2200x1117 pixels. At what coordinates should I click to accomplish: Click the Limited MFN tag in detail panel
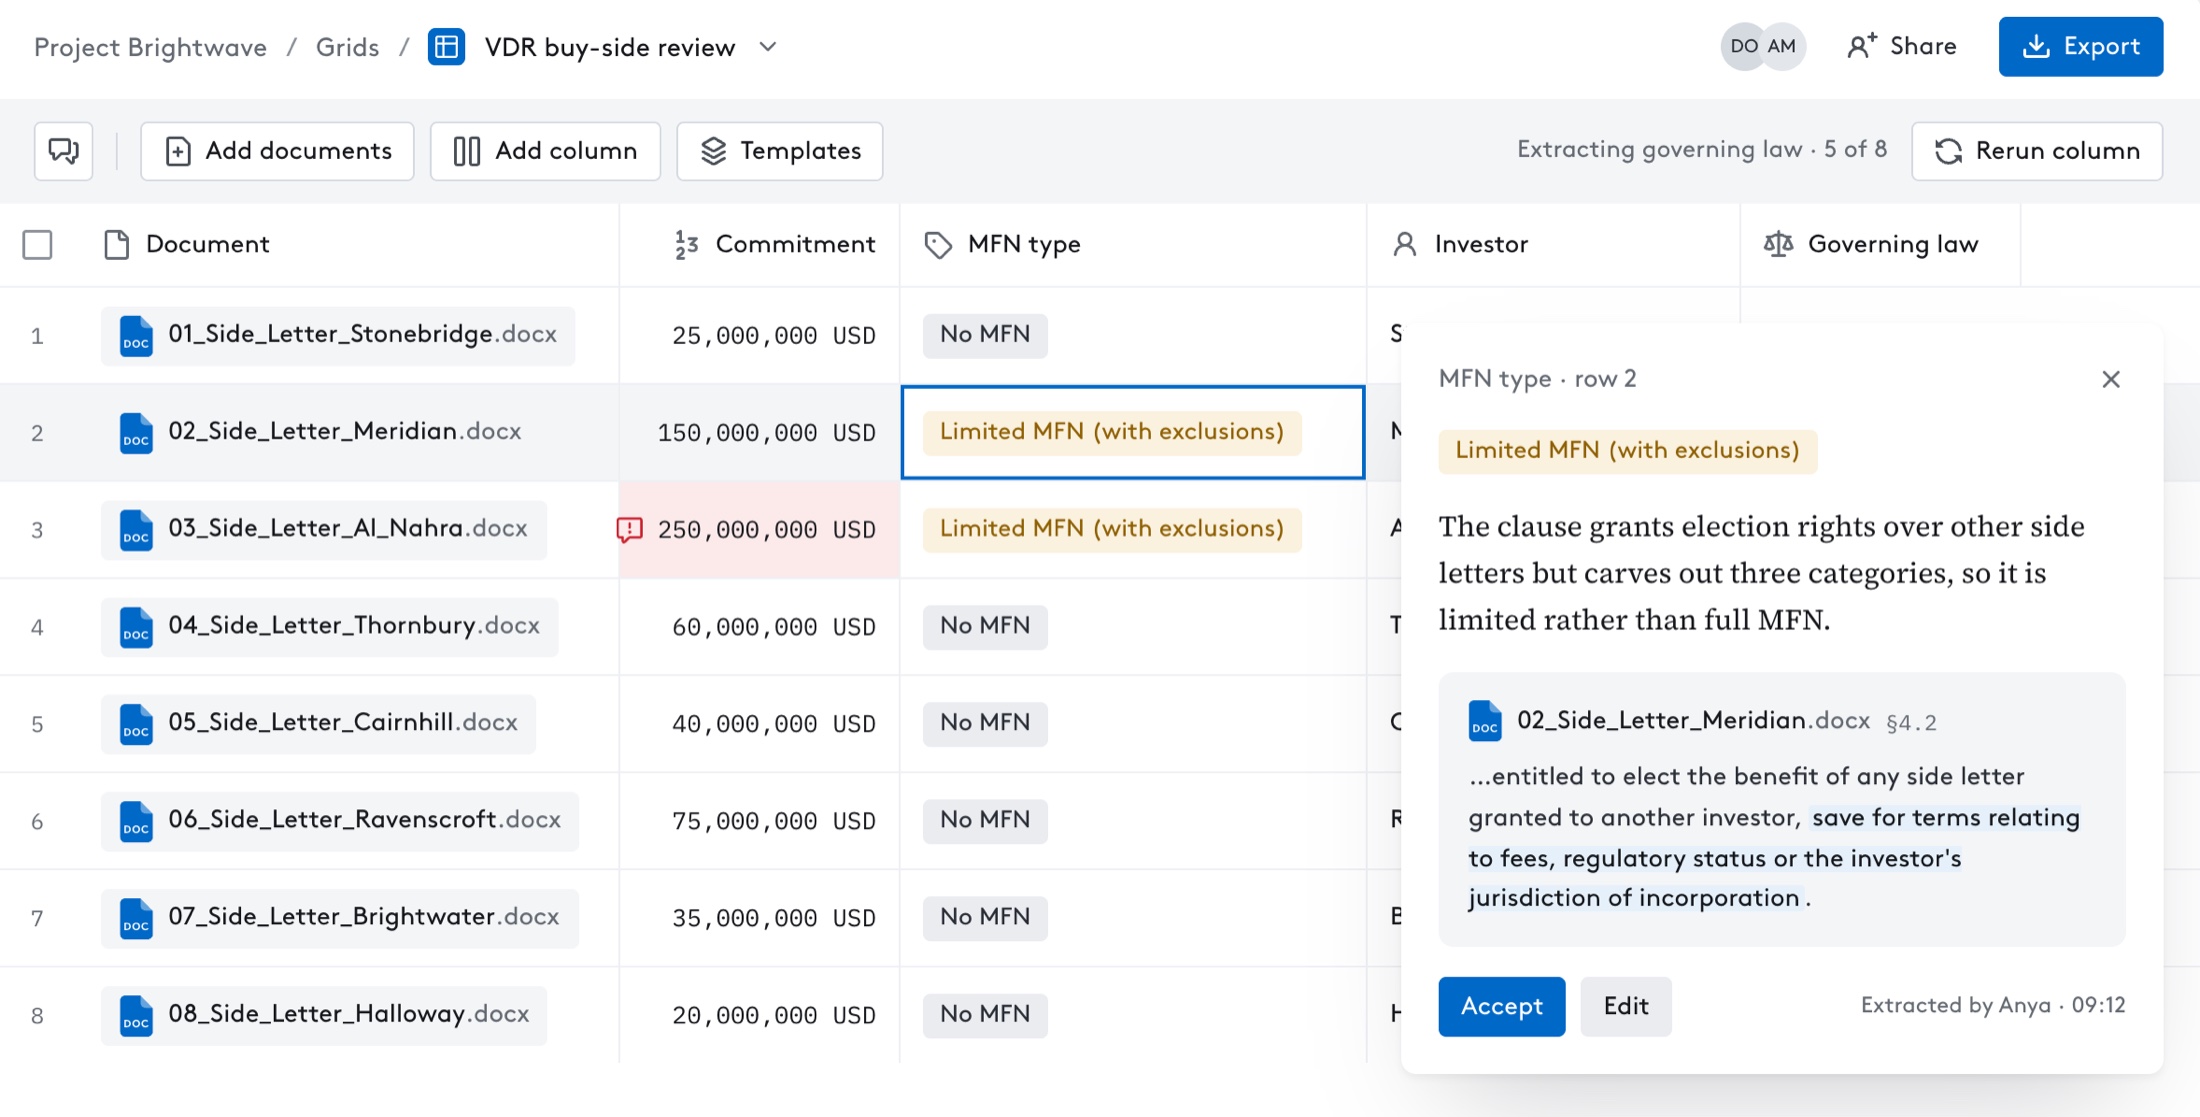[1627, 451]
